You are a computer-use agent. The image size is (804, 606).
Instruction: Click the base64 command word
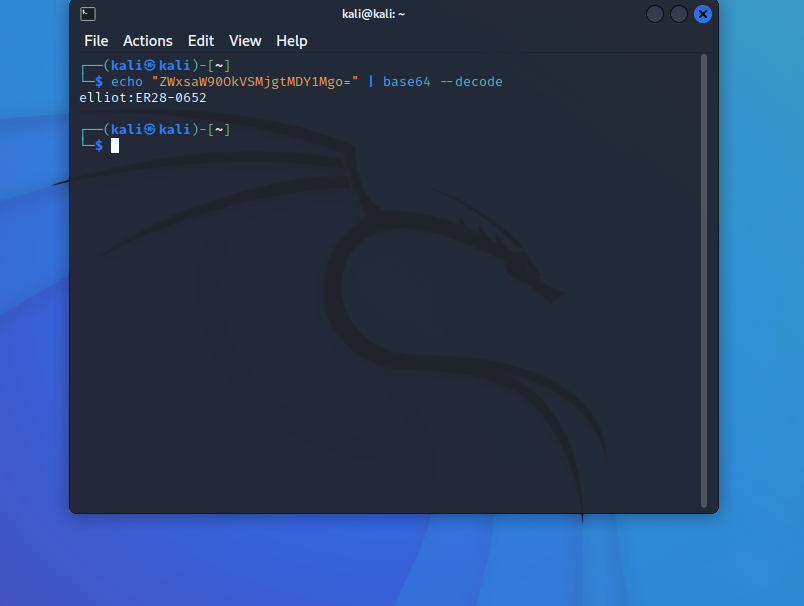pos(407,82)
